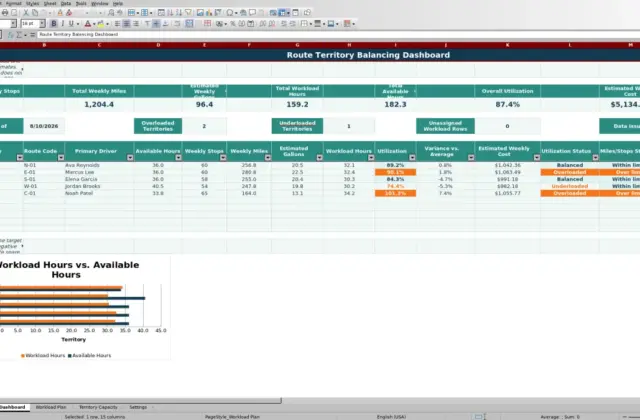Image resolution: width=640 pixels, height=420 pixels.
Task: Click the Sort Ascending icon
Action: pos(170,13)
